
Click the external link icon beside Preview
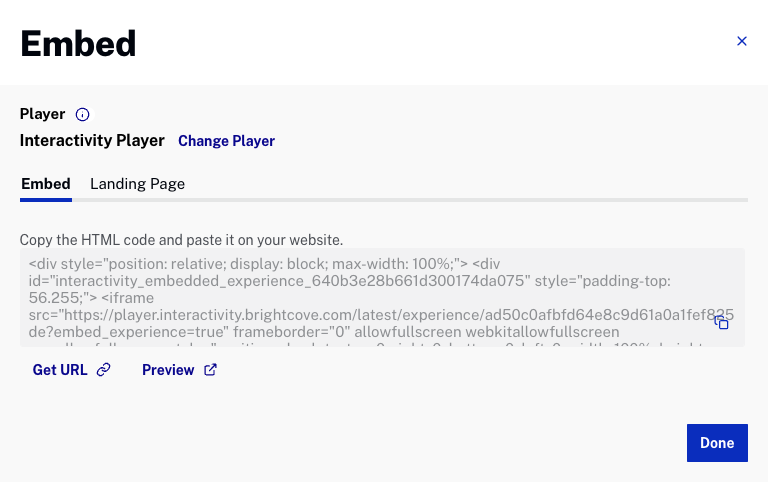pyautogui.click(x=210, y=370)
